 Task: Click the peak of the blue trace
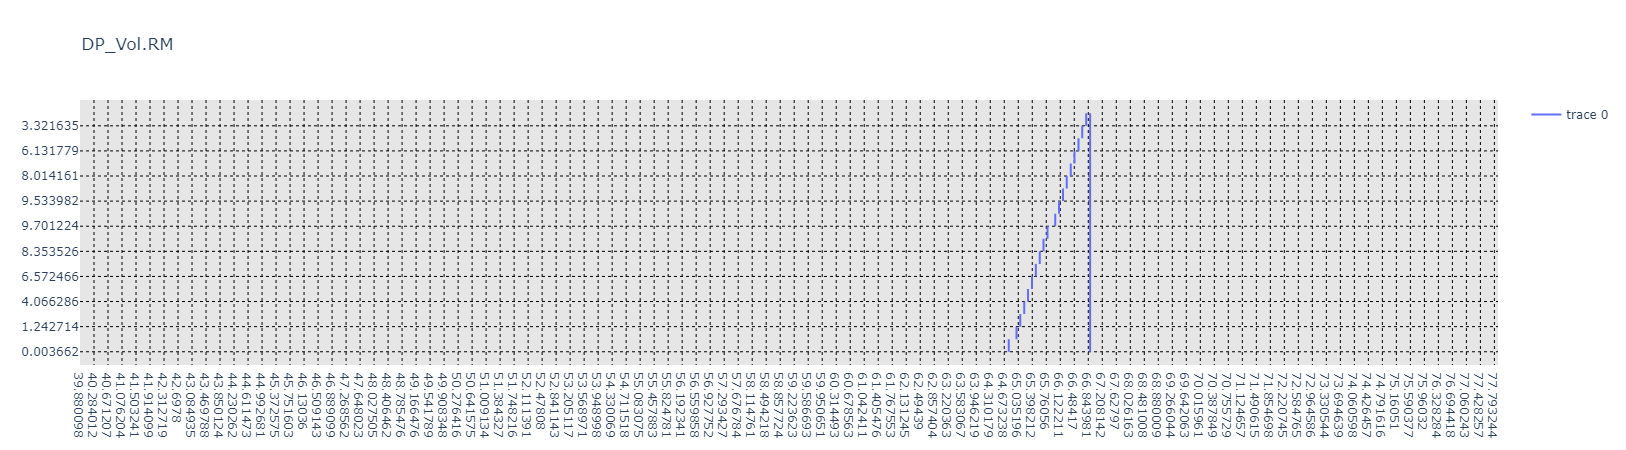[1087, 114]
